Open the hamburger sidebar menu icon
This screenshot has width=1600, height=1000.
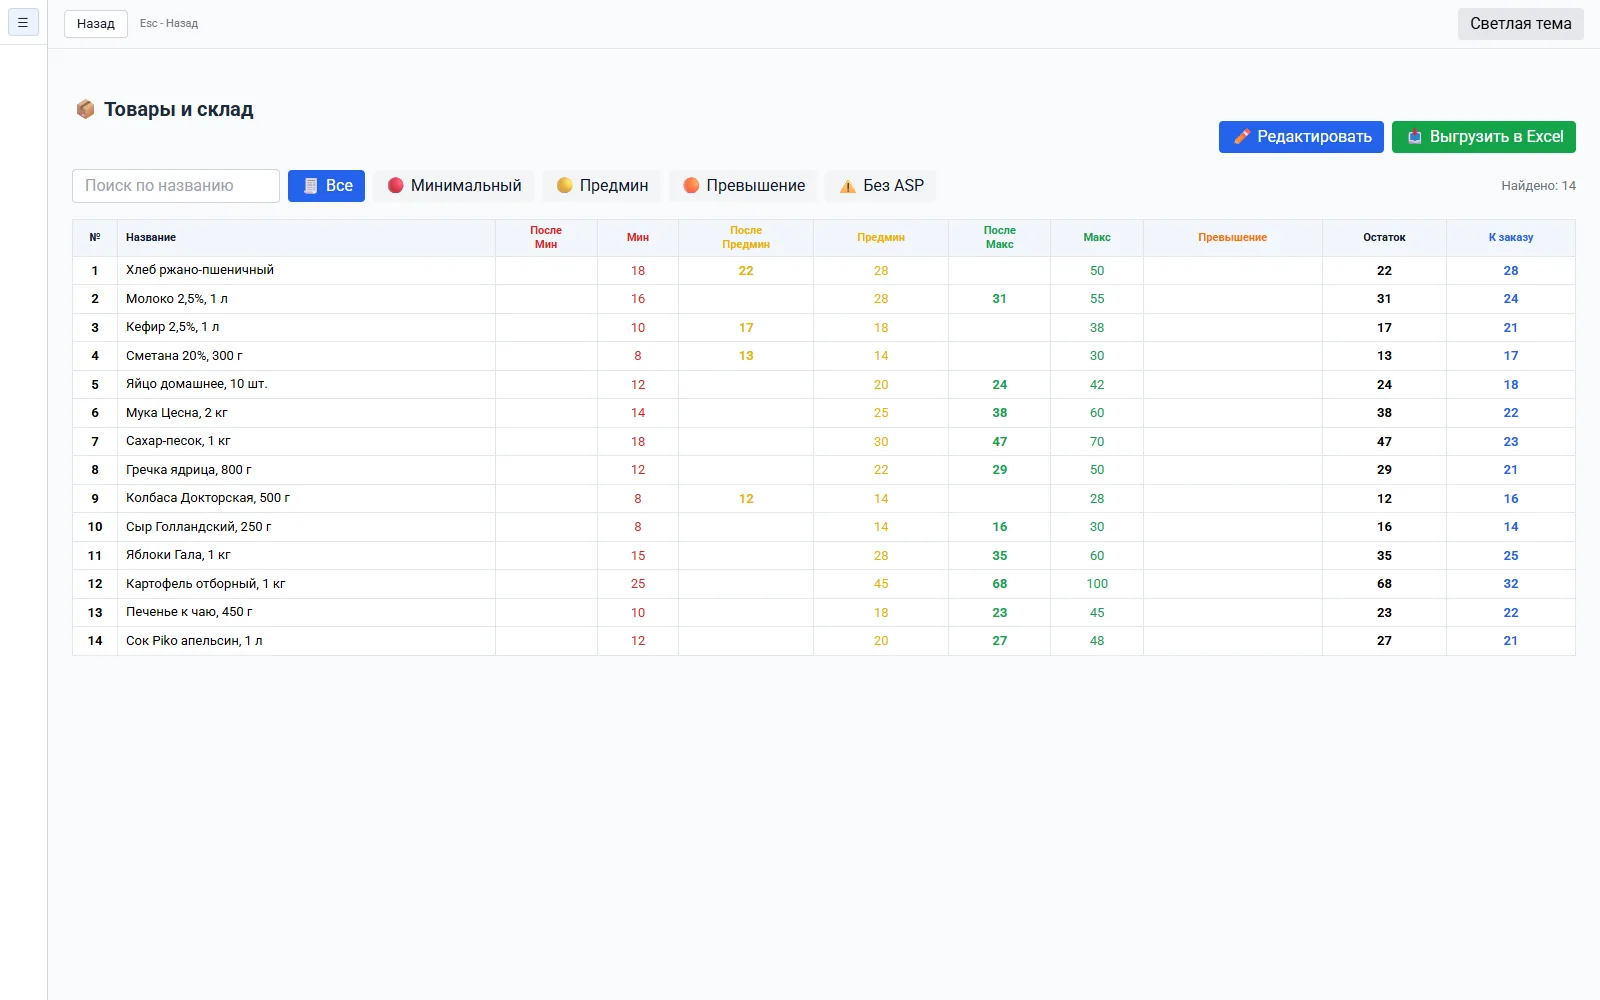click(23, 22)
